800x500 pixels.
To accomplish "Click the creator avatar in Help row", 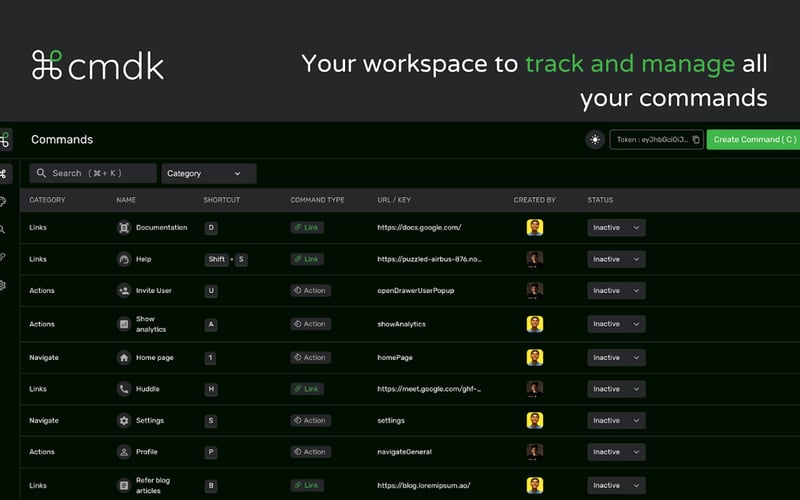I will click(x=535, y=259).
